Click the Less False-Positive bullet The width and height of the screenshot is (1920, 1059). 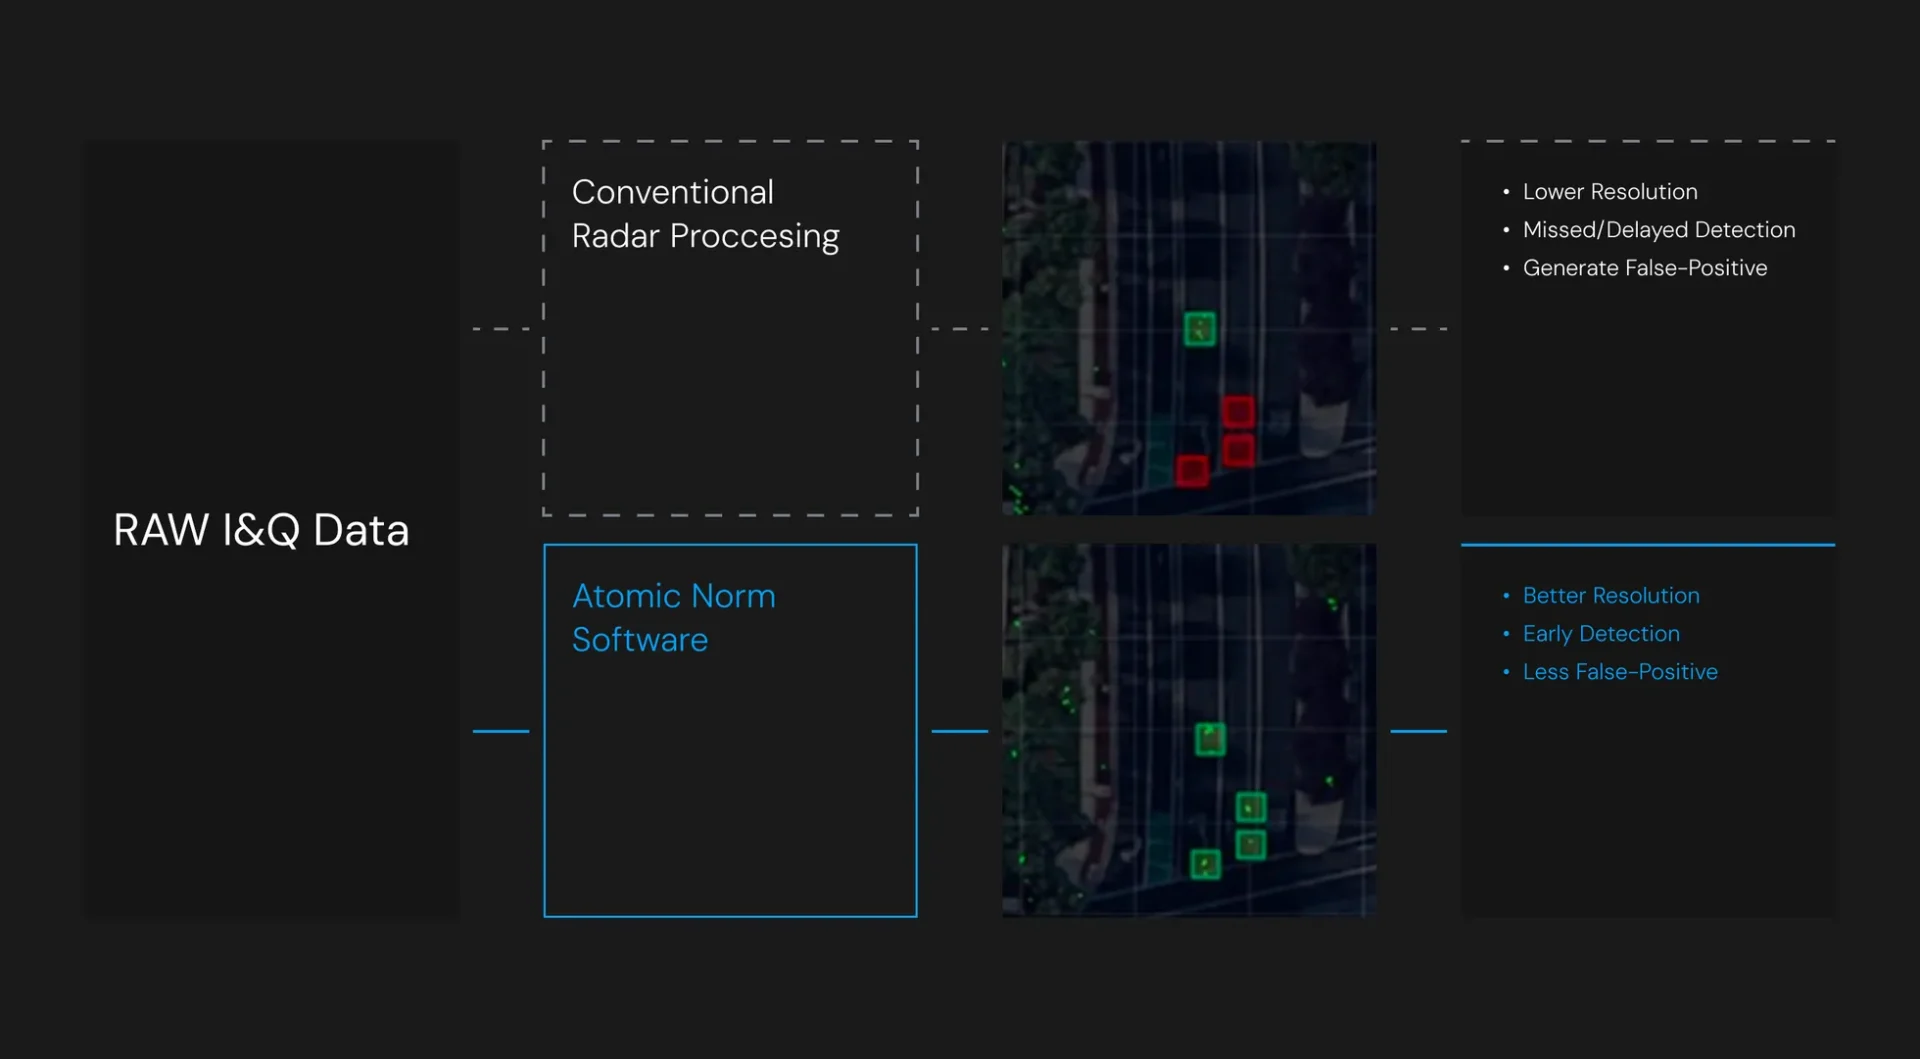(x=1619, y=672)
